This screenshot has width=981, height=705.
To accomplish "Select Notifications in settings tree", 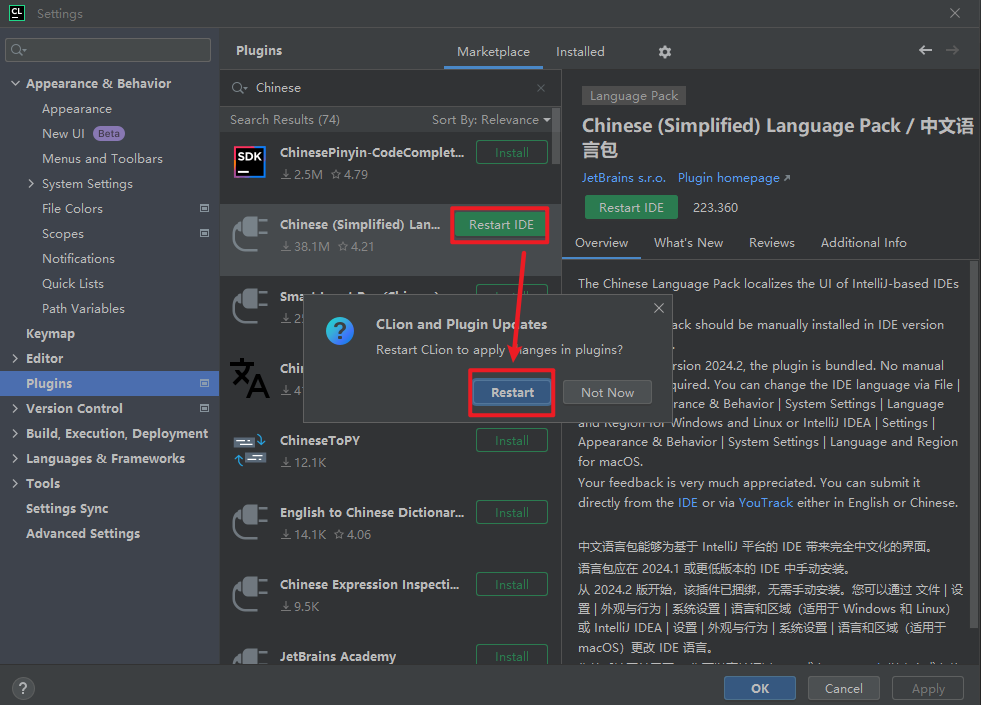I will (x=78, y=258).
